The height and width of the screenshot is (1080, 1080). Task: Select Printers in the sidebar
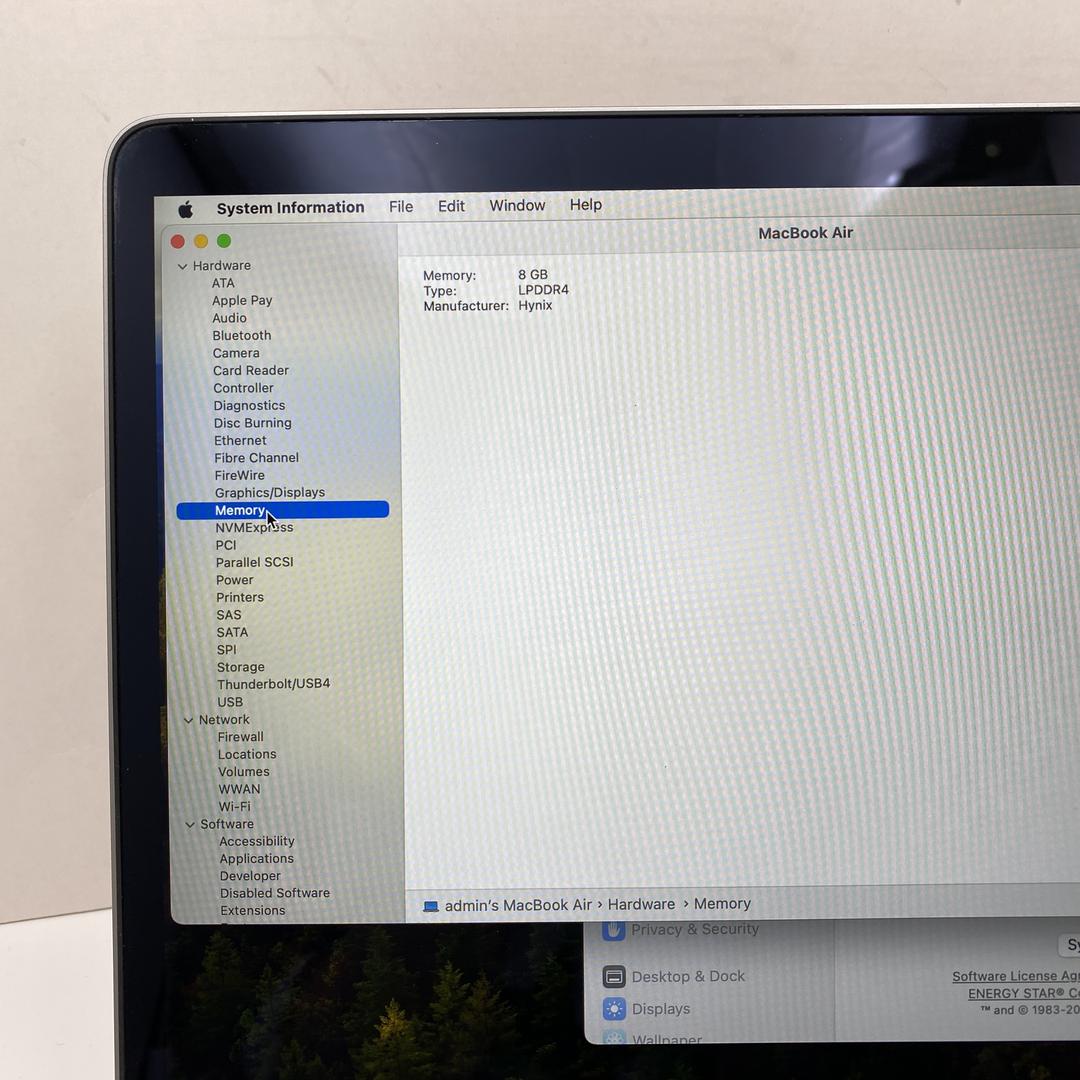click(x=240, y=598)
